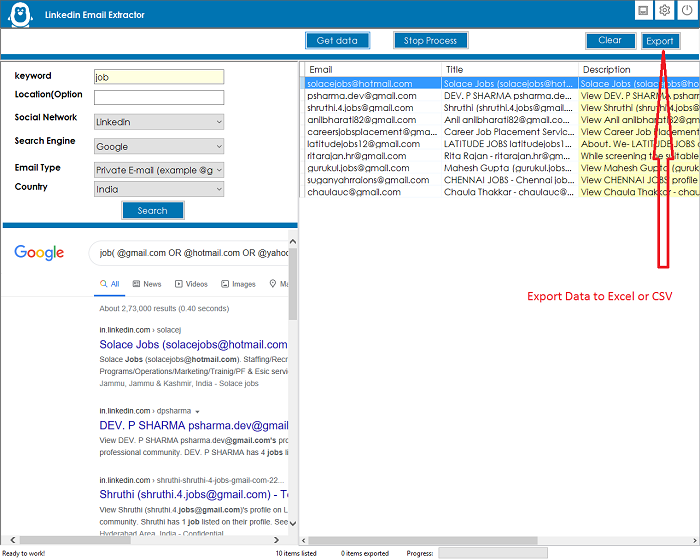Open the Search Engine dropdown

tap(159, 146)
